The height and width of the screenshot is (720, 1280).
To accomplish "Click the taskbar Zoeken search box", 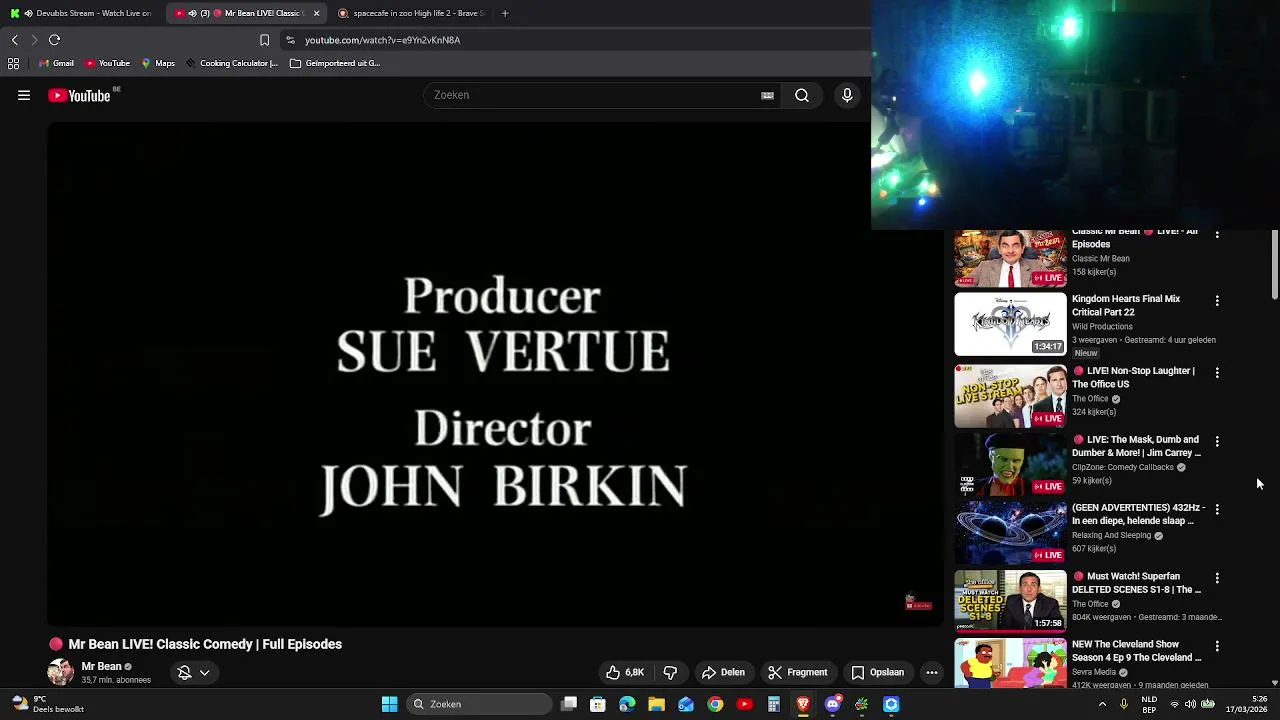I will (x=480, y=704).
